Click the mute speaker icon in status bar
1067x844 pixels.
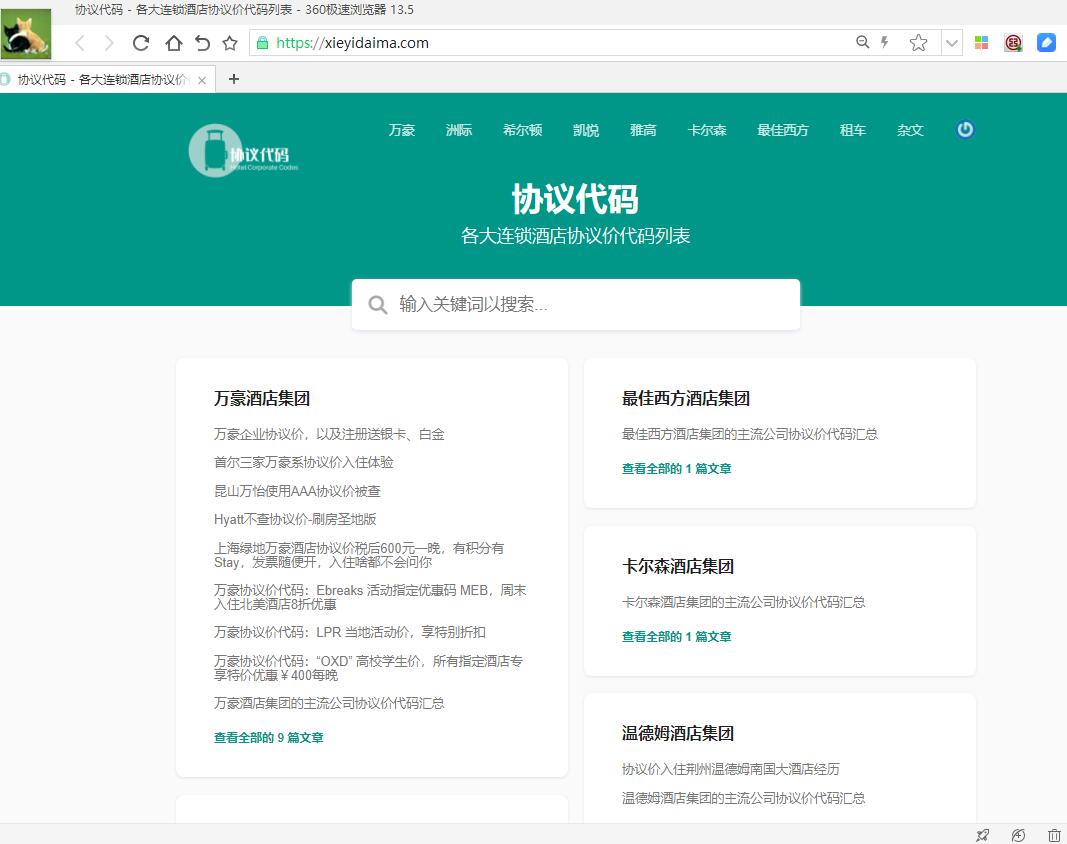[x=1018, y=835]
